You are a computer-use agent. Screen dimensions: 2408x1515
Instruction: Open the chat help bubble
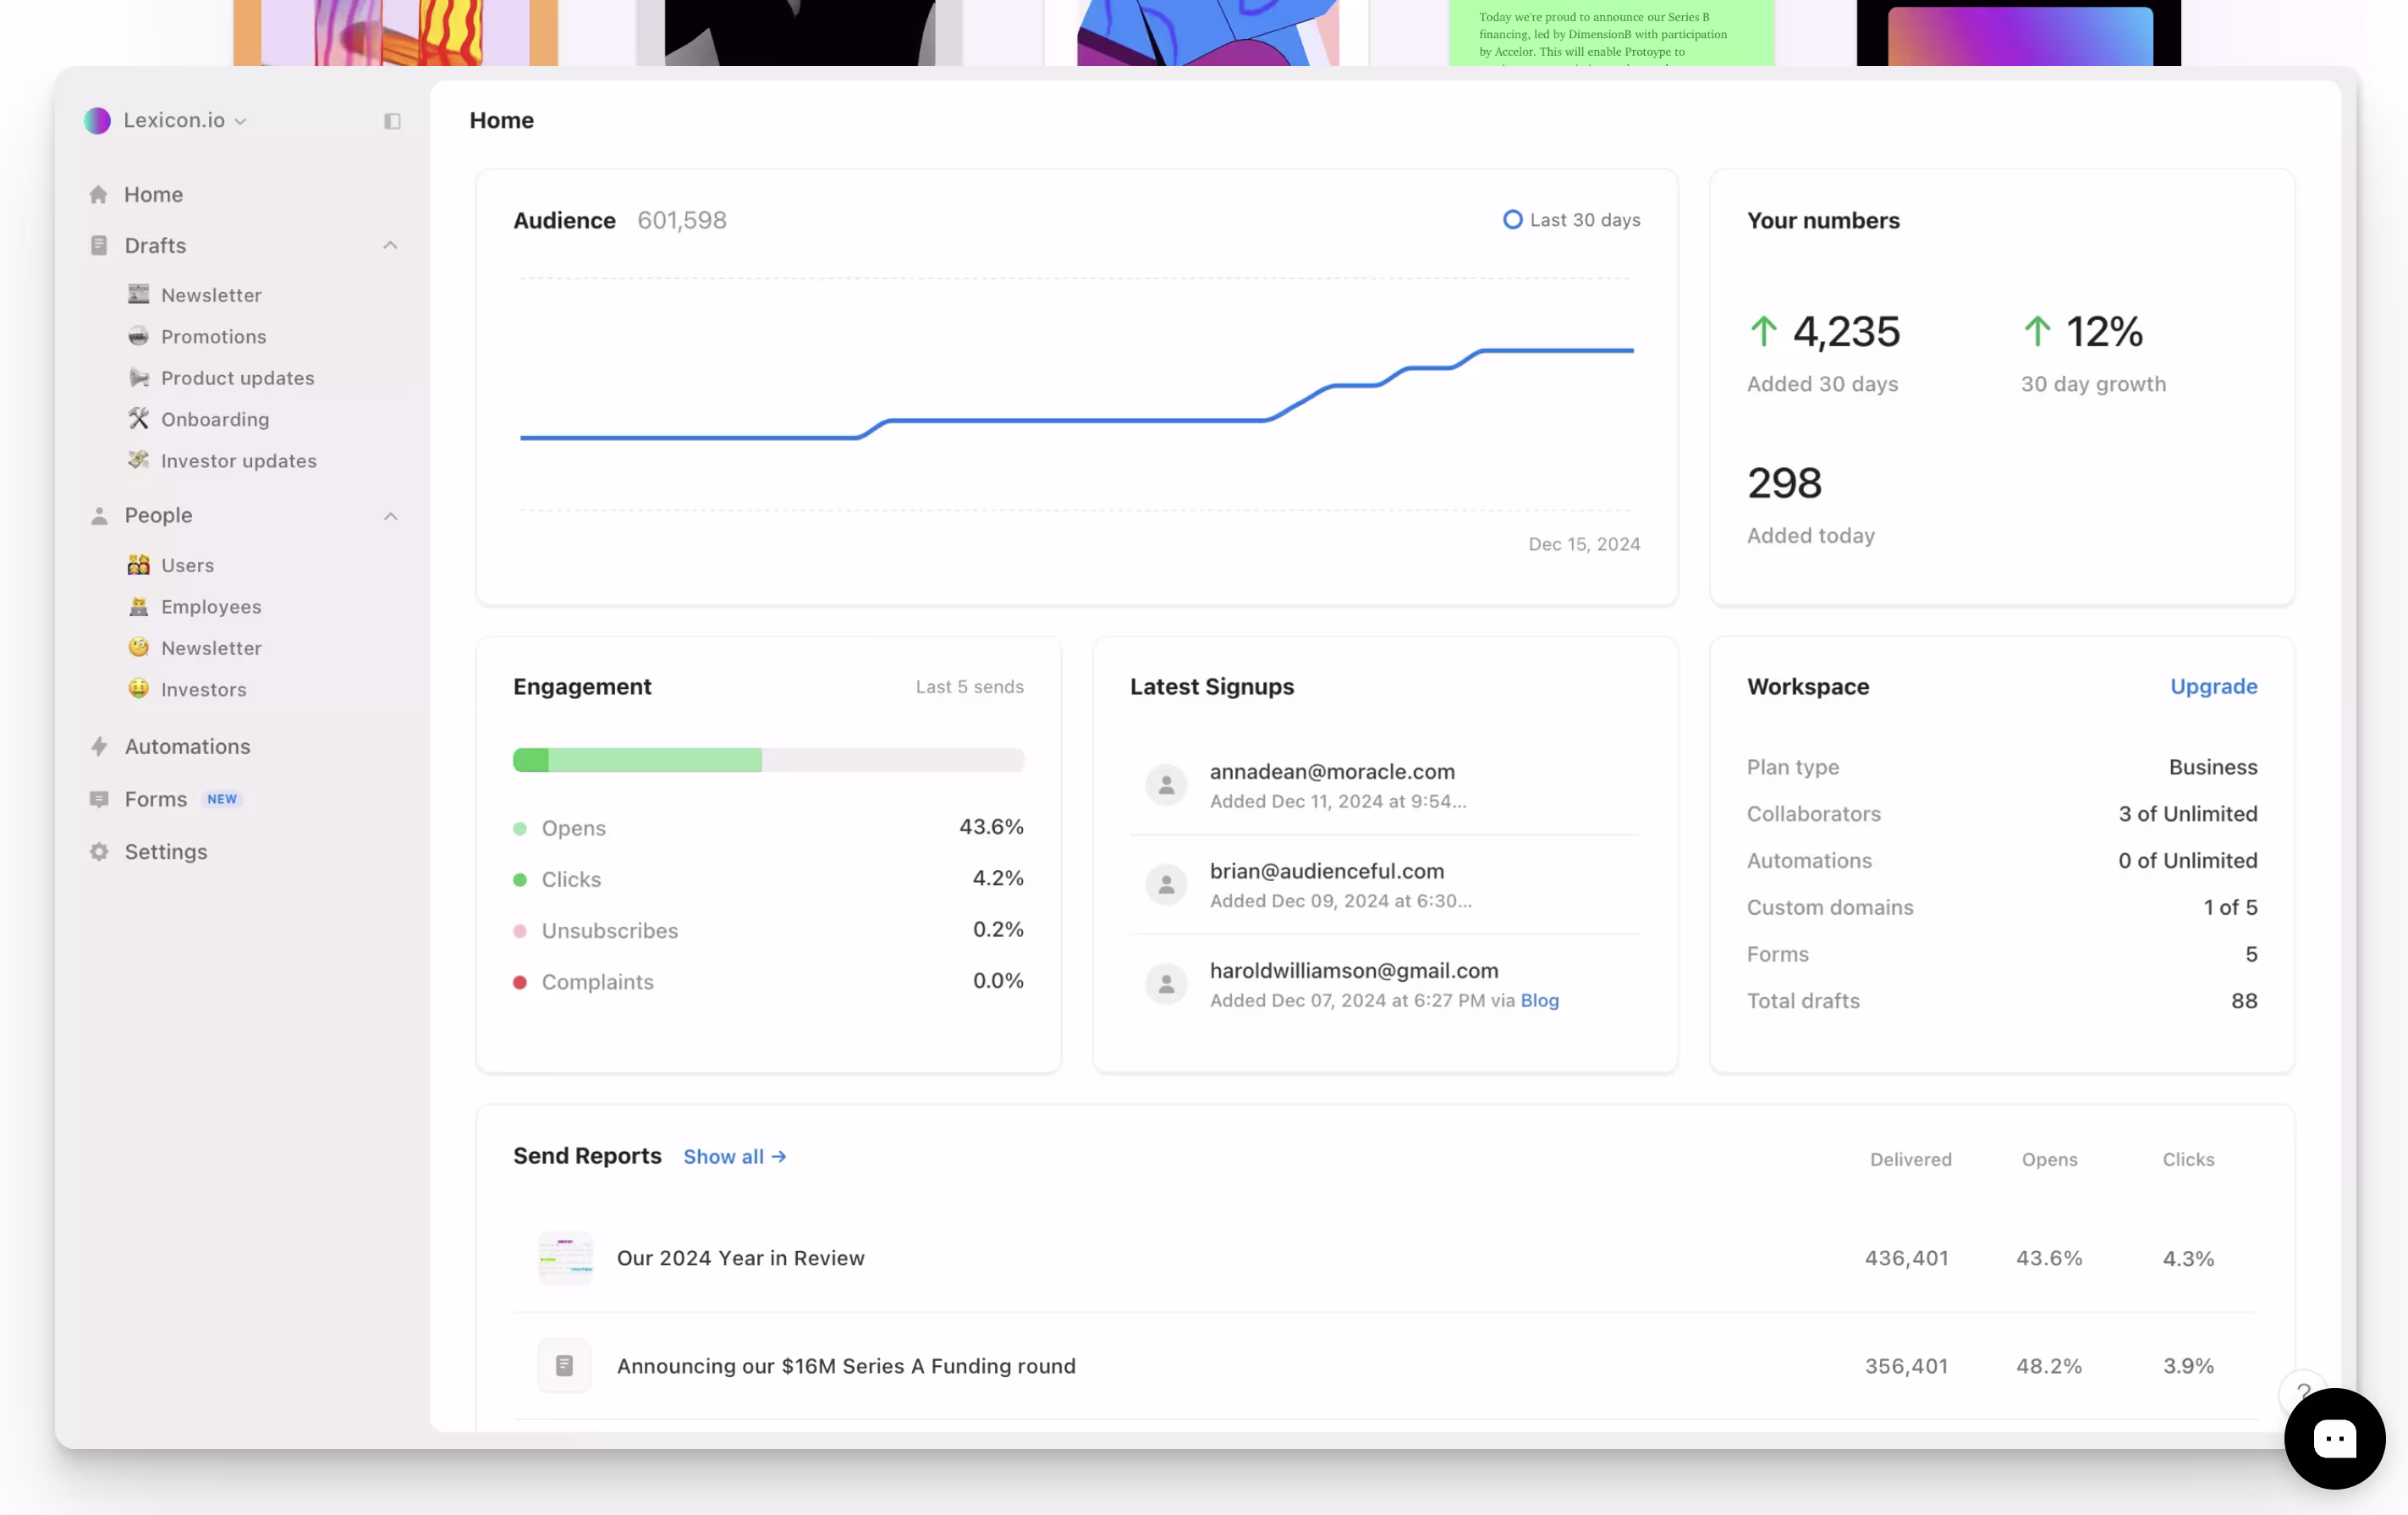click(2334, 1438)
